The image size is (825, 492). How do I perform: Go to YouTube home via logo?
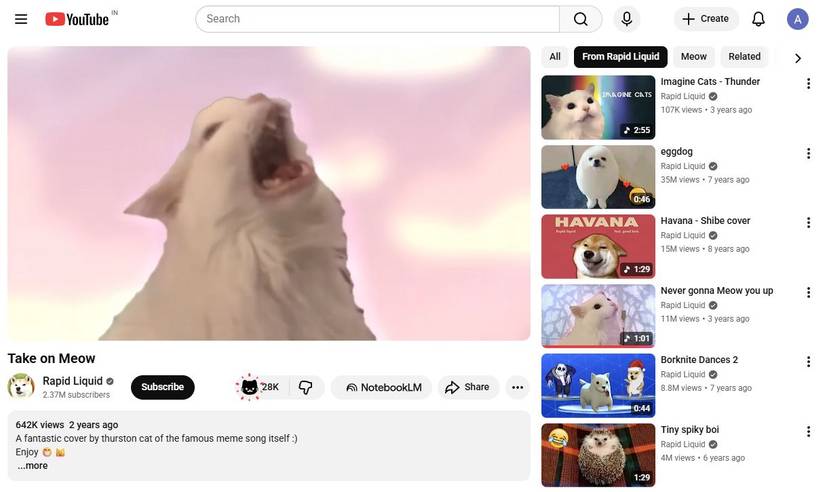(x=77, y=19)
